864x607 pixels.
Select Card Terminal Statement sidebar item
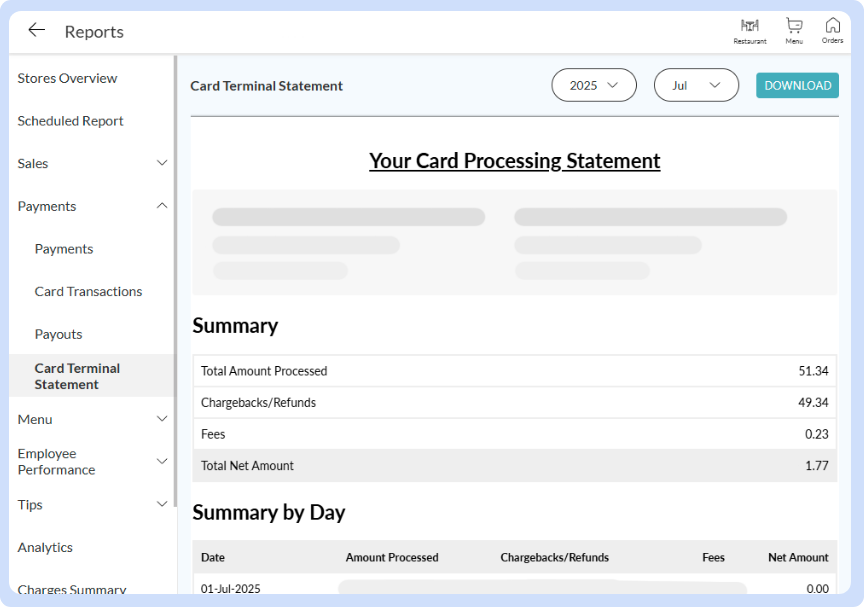click(x=77, y=376)
